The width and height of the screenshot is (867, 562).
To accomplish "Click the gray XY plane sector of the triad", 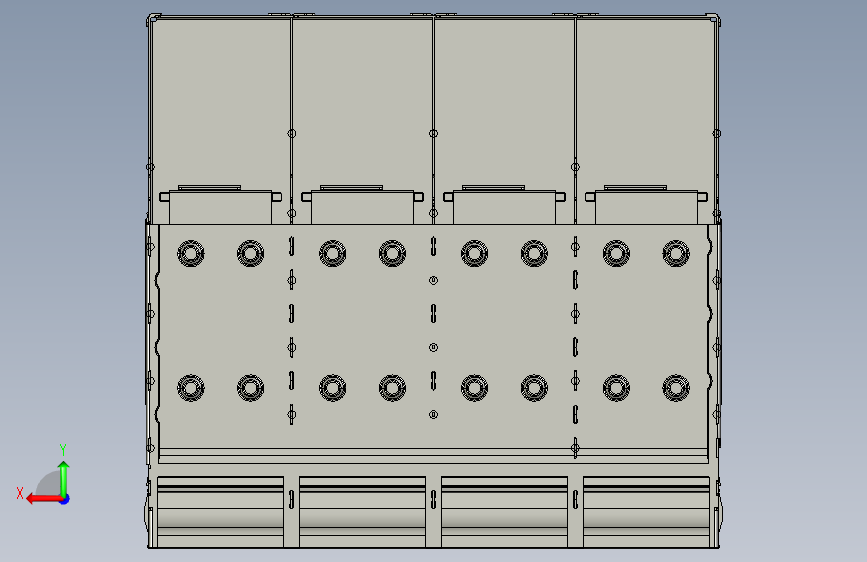I will [49, 484].
